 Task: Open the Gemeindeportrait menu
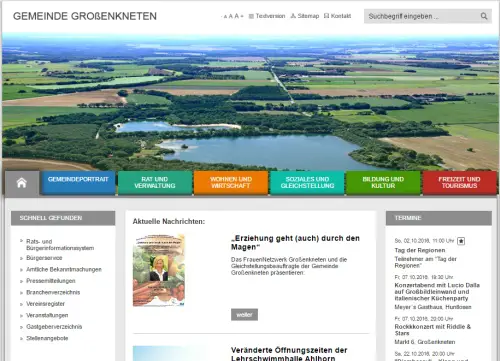click(78, 182)
